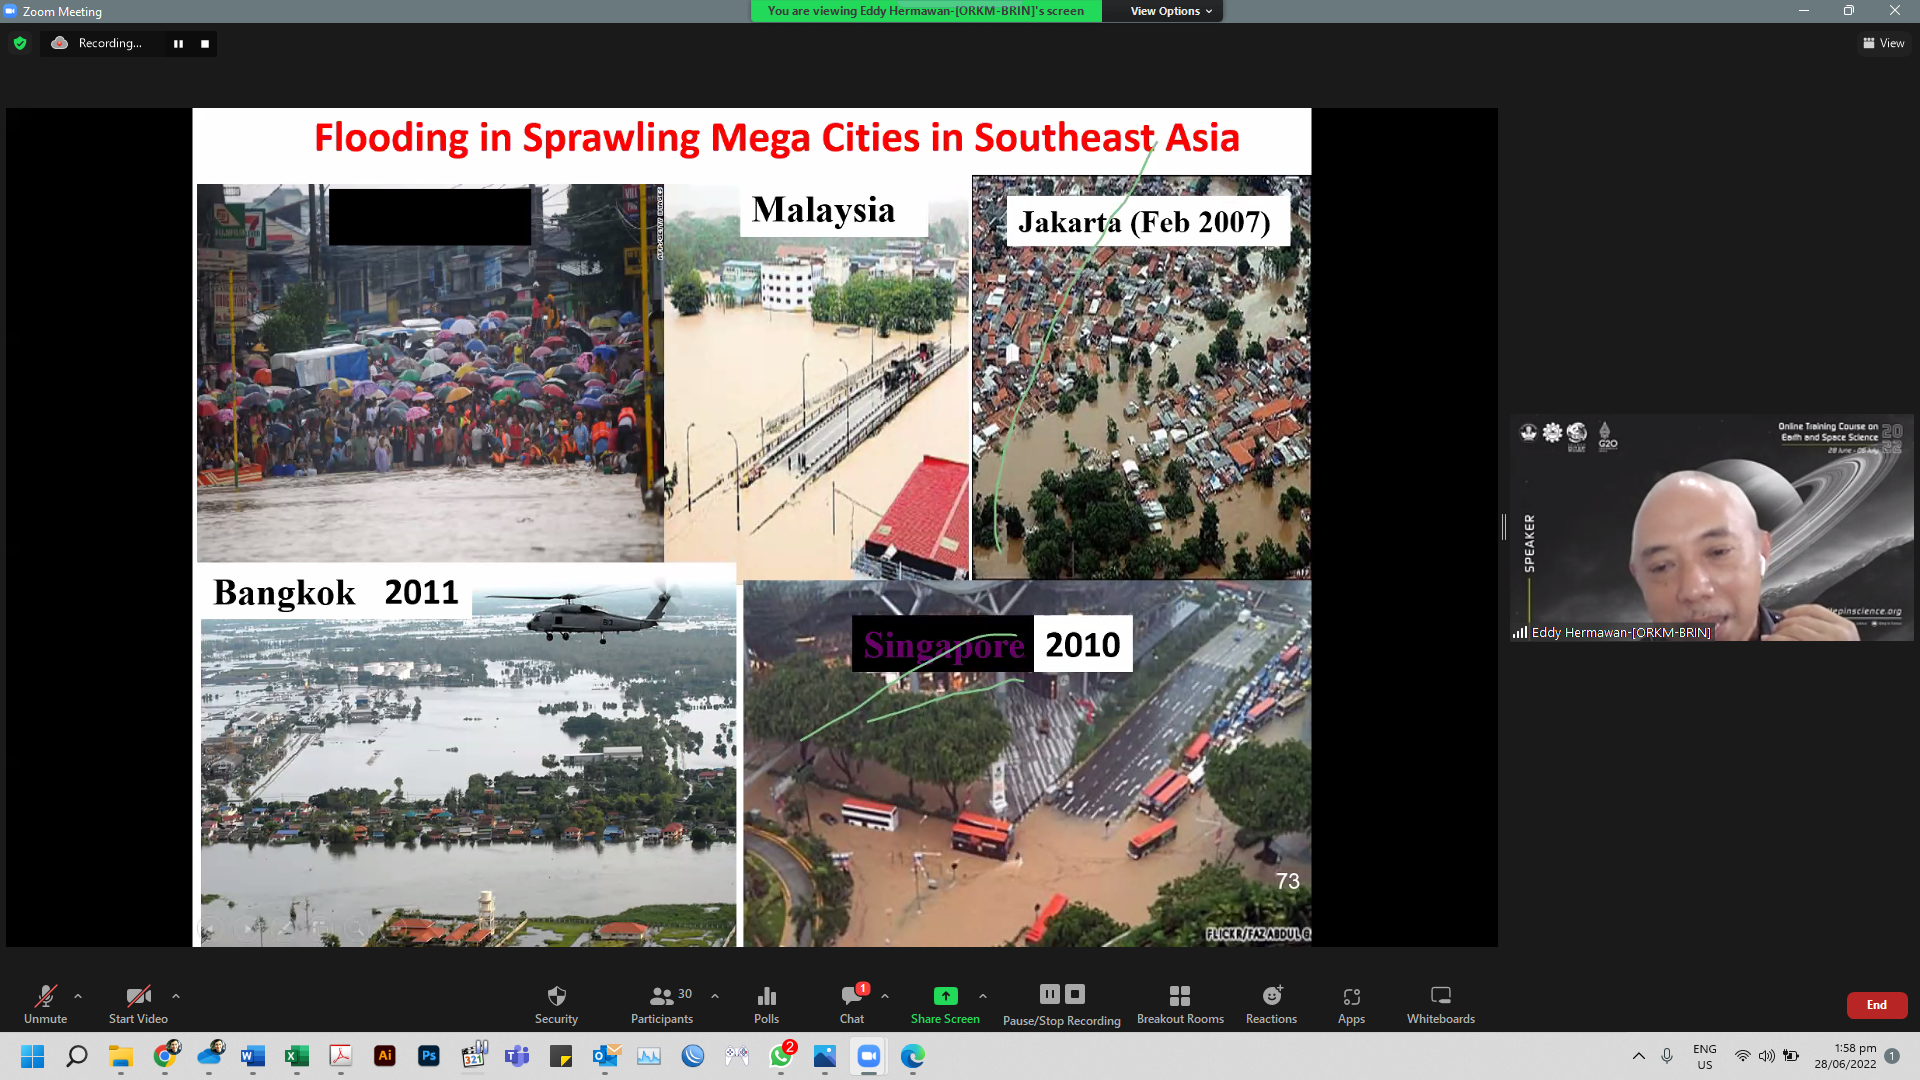The image size is (1920, 1080).
Task: Click the red End meeting button
Action: (x=1876, y=1005)
